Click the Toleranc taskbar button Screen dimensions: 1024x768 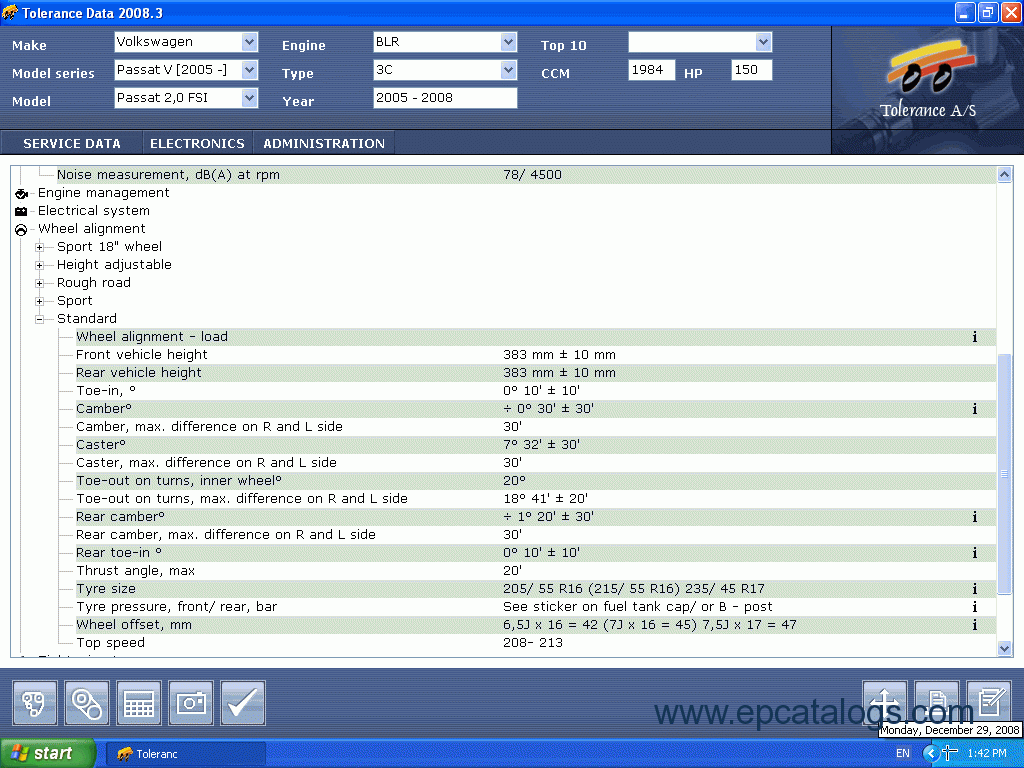pyautogui.click(x=186, y=754)
